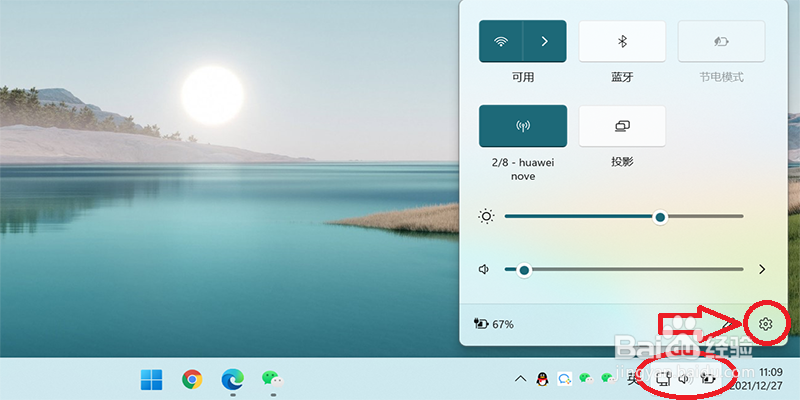Open the WeChat app next to Edge
Image resolution: width=800 pixels, height=400 pixels.
click(x=272, y=379)
